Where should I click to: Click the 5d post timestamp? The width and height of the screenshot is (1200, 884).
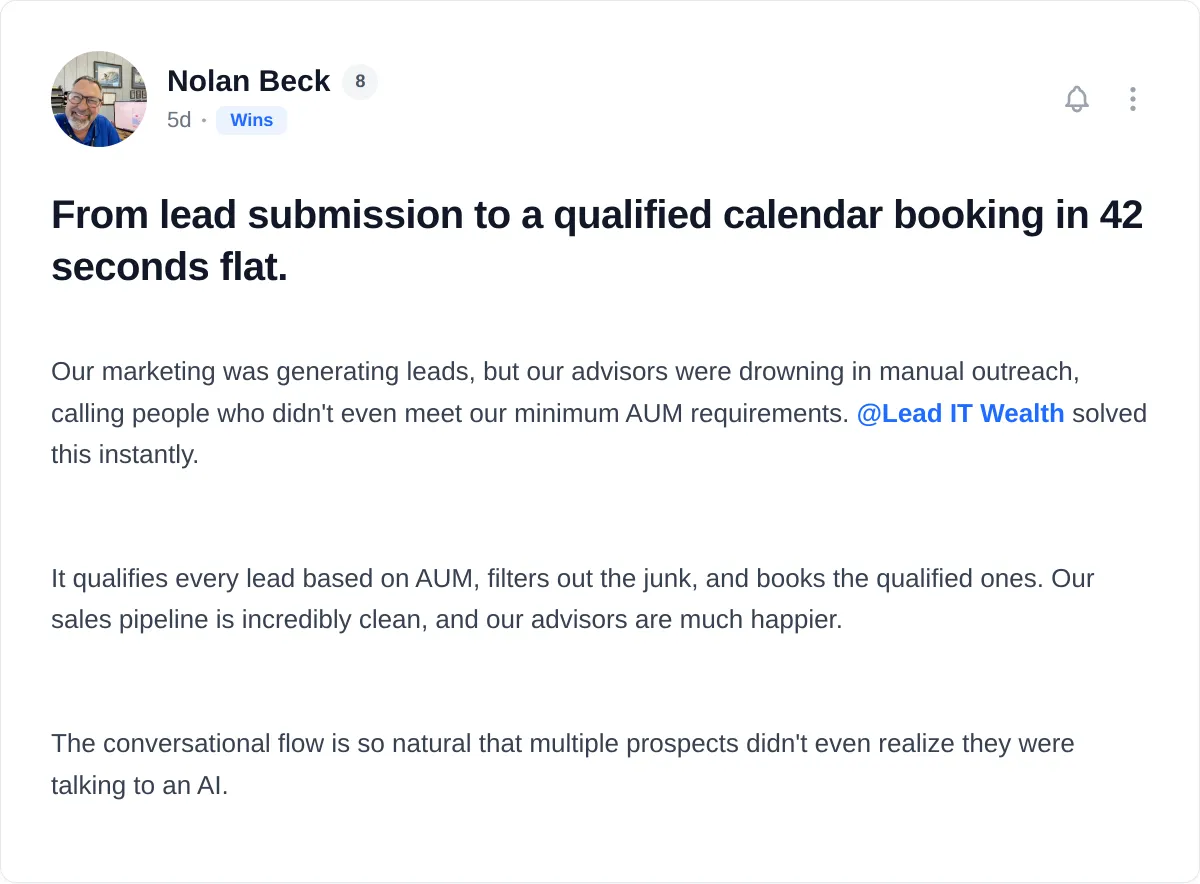[x=179, y=120]
